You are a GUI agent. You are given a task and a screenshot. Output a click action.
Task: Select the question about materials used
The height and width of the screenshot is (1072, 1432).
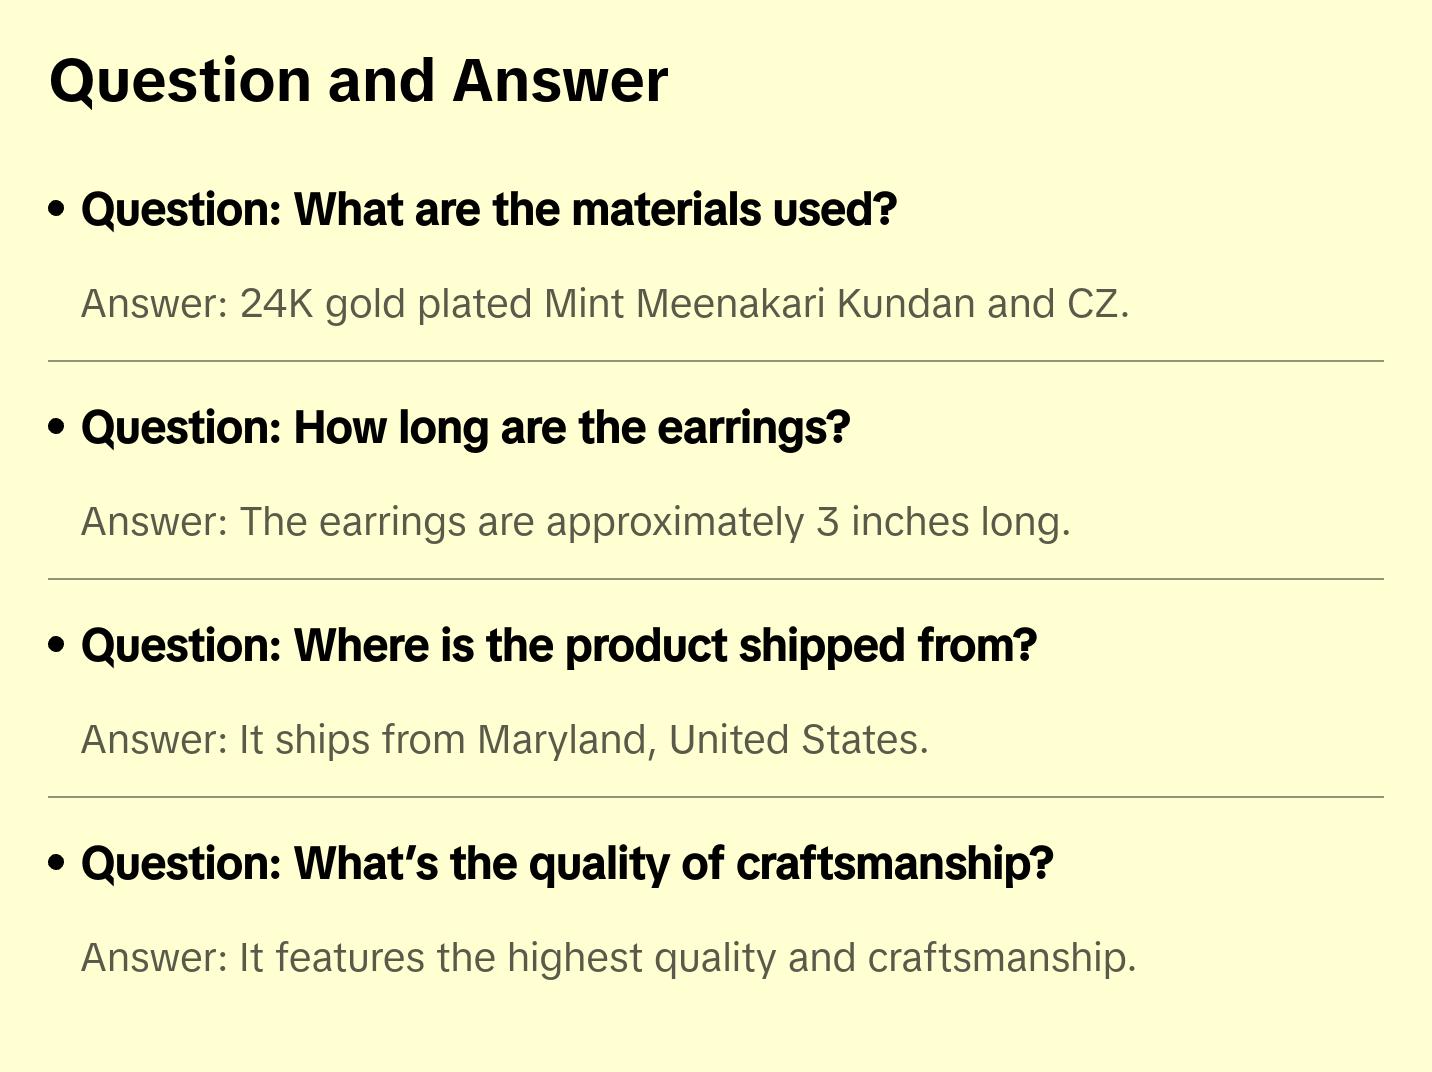[x=489, y=210]
